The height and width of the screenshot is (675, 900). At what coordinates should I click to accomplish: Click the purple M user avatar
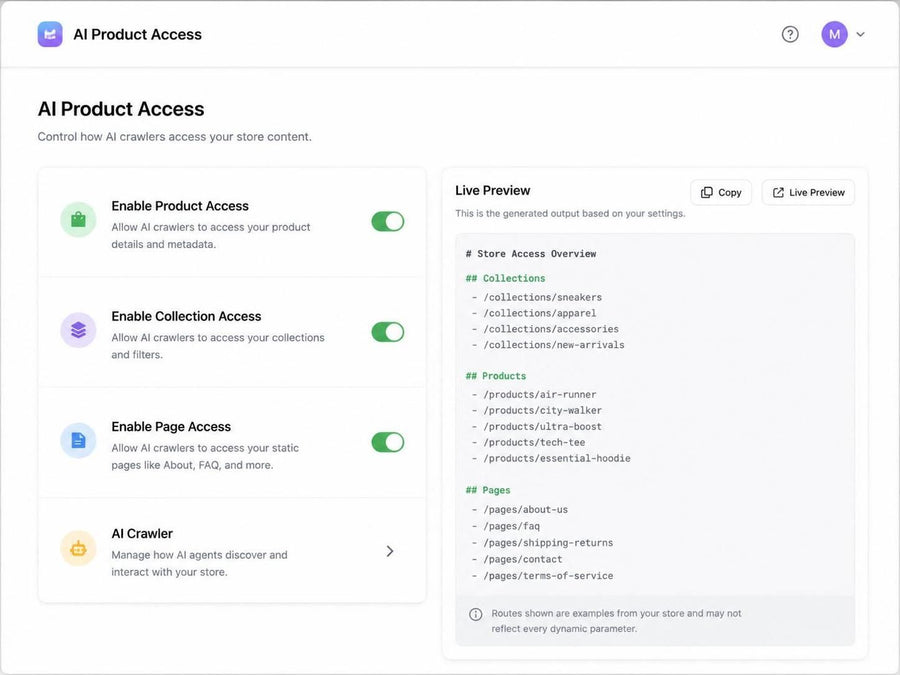tap(834, 34)
